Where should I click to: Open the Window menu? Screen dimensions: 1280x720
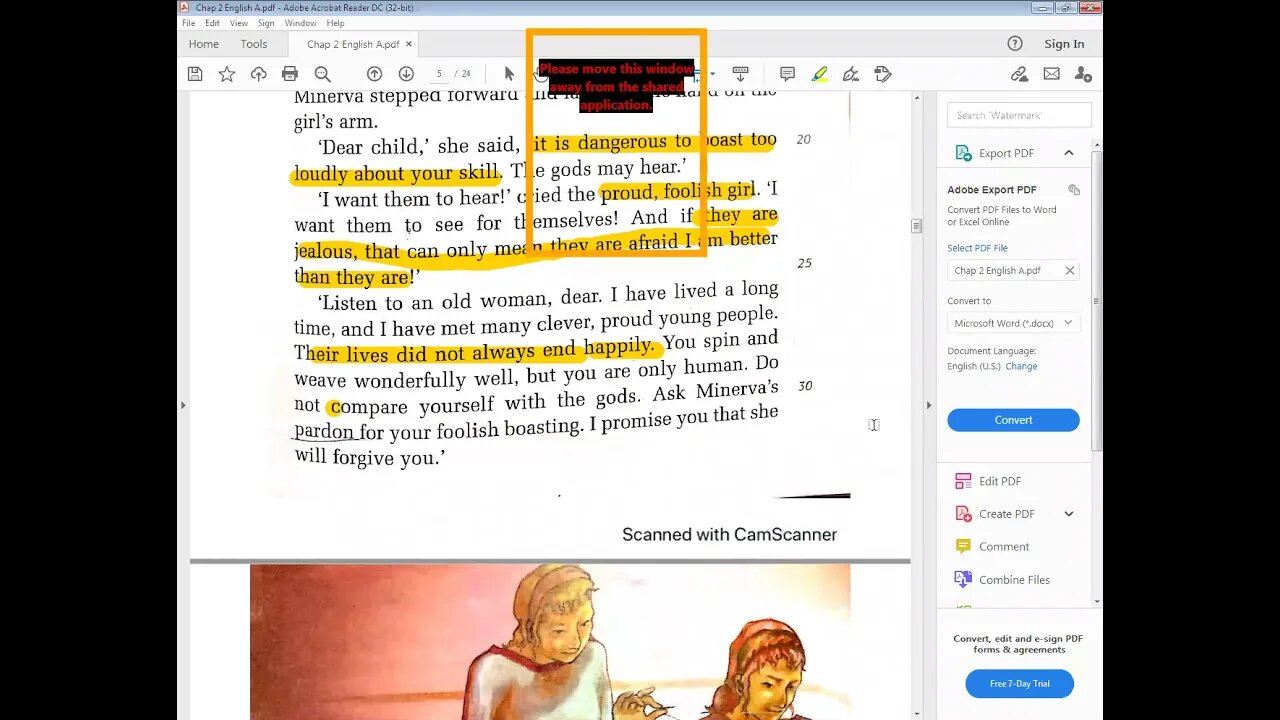click(x=300, y=23)
